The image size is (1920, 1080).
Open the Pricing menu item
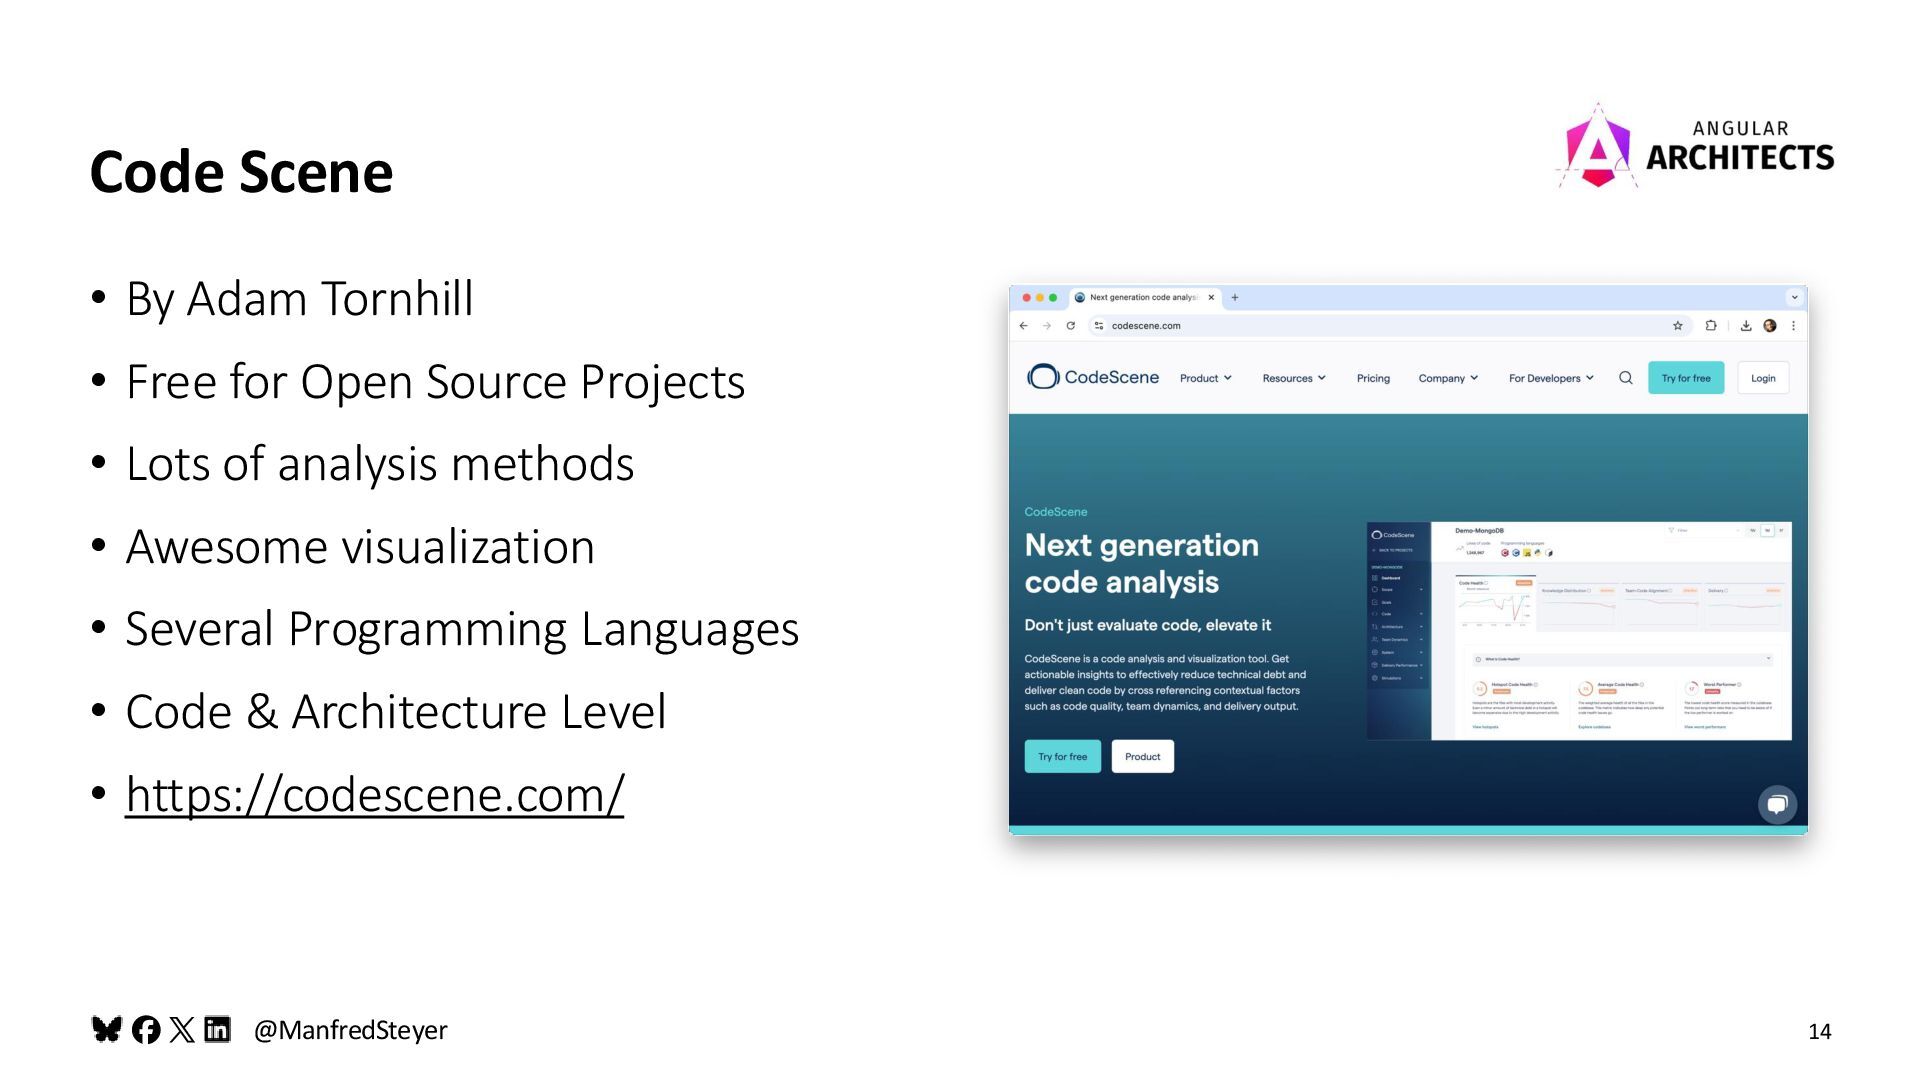coord(1373,378)
